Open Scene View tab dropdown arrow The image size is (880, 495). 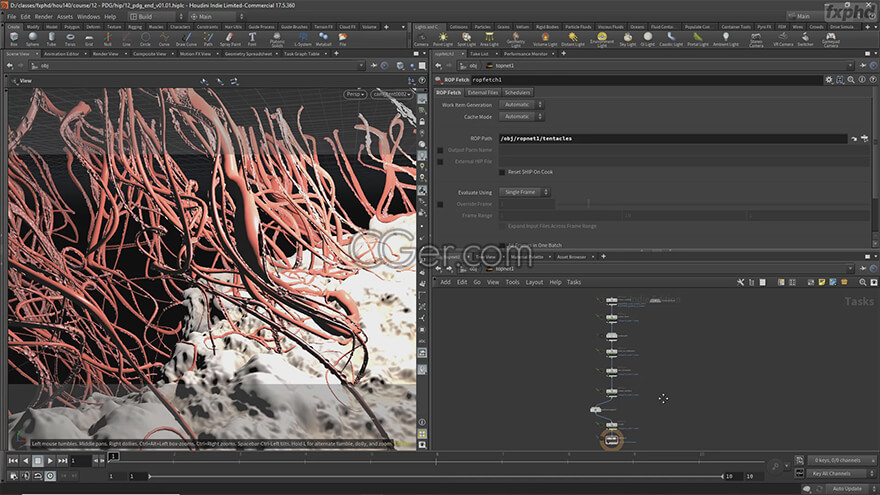point(36,54)
